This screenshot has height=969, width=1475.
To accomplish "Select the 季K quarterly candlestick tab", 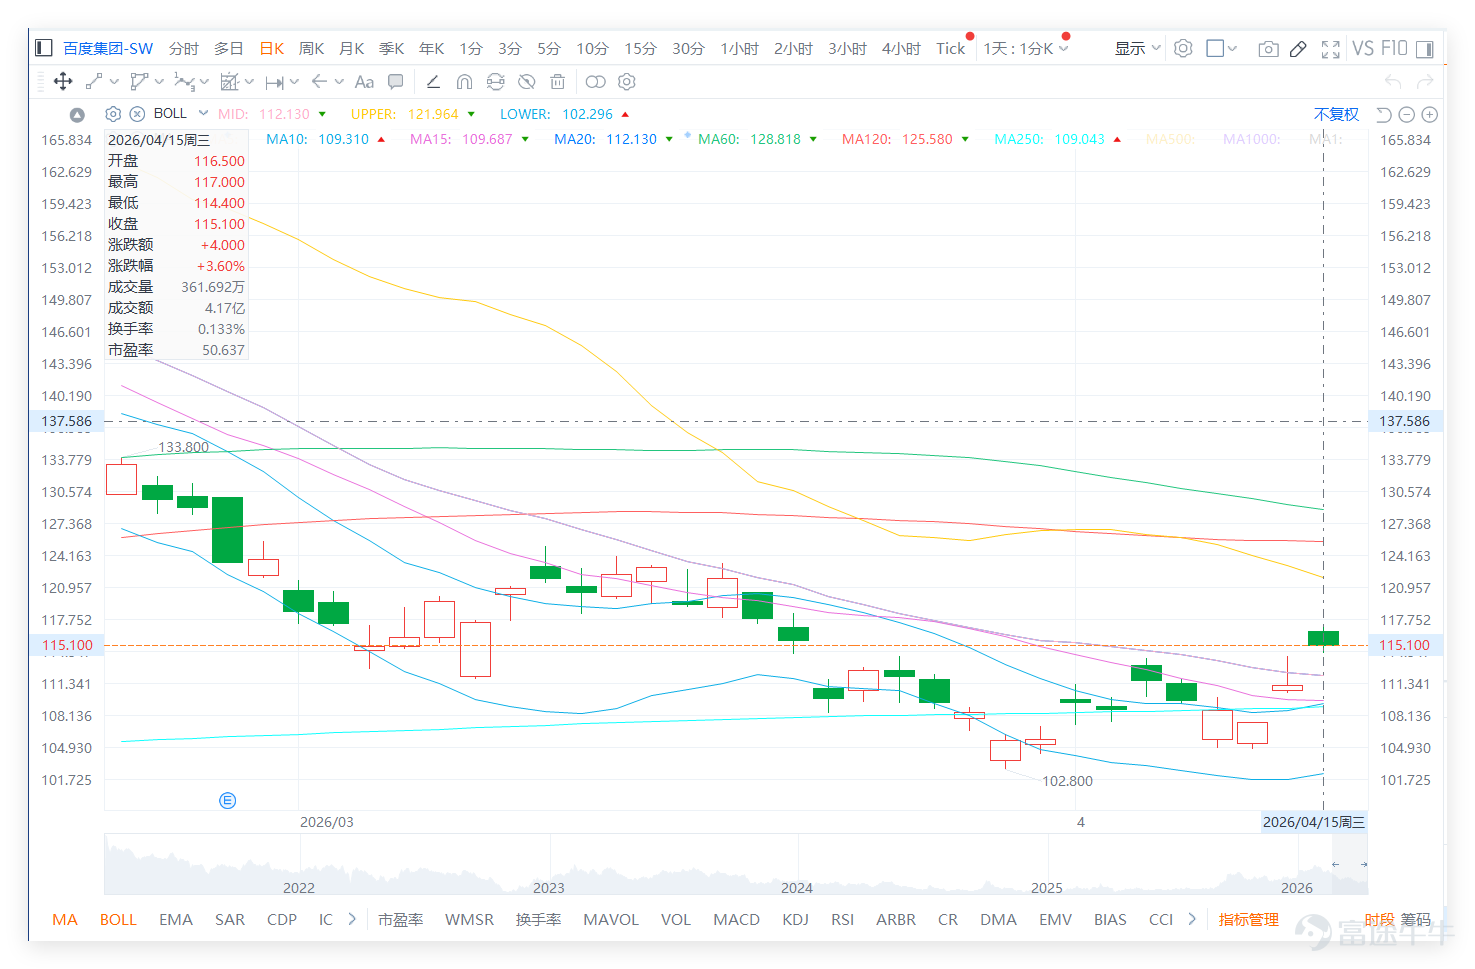I will point(391,48).
